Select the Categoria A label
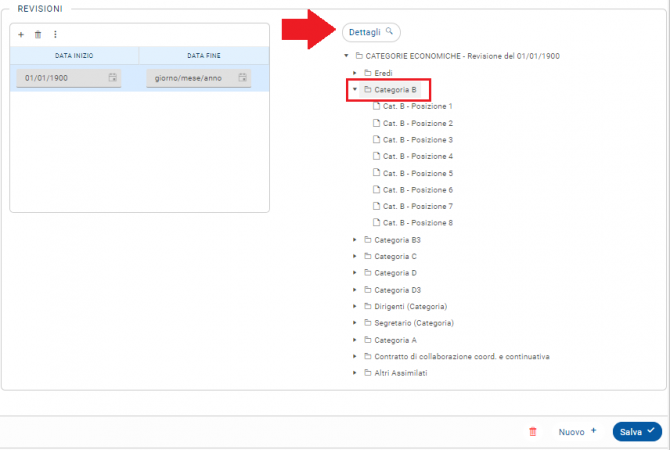This screenshot has width=670, height=450. pos(395,340)
